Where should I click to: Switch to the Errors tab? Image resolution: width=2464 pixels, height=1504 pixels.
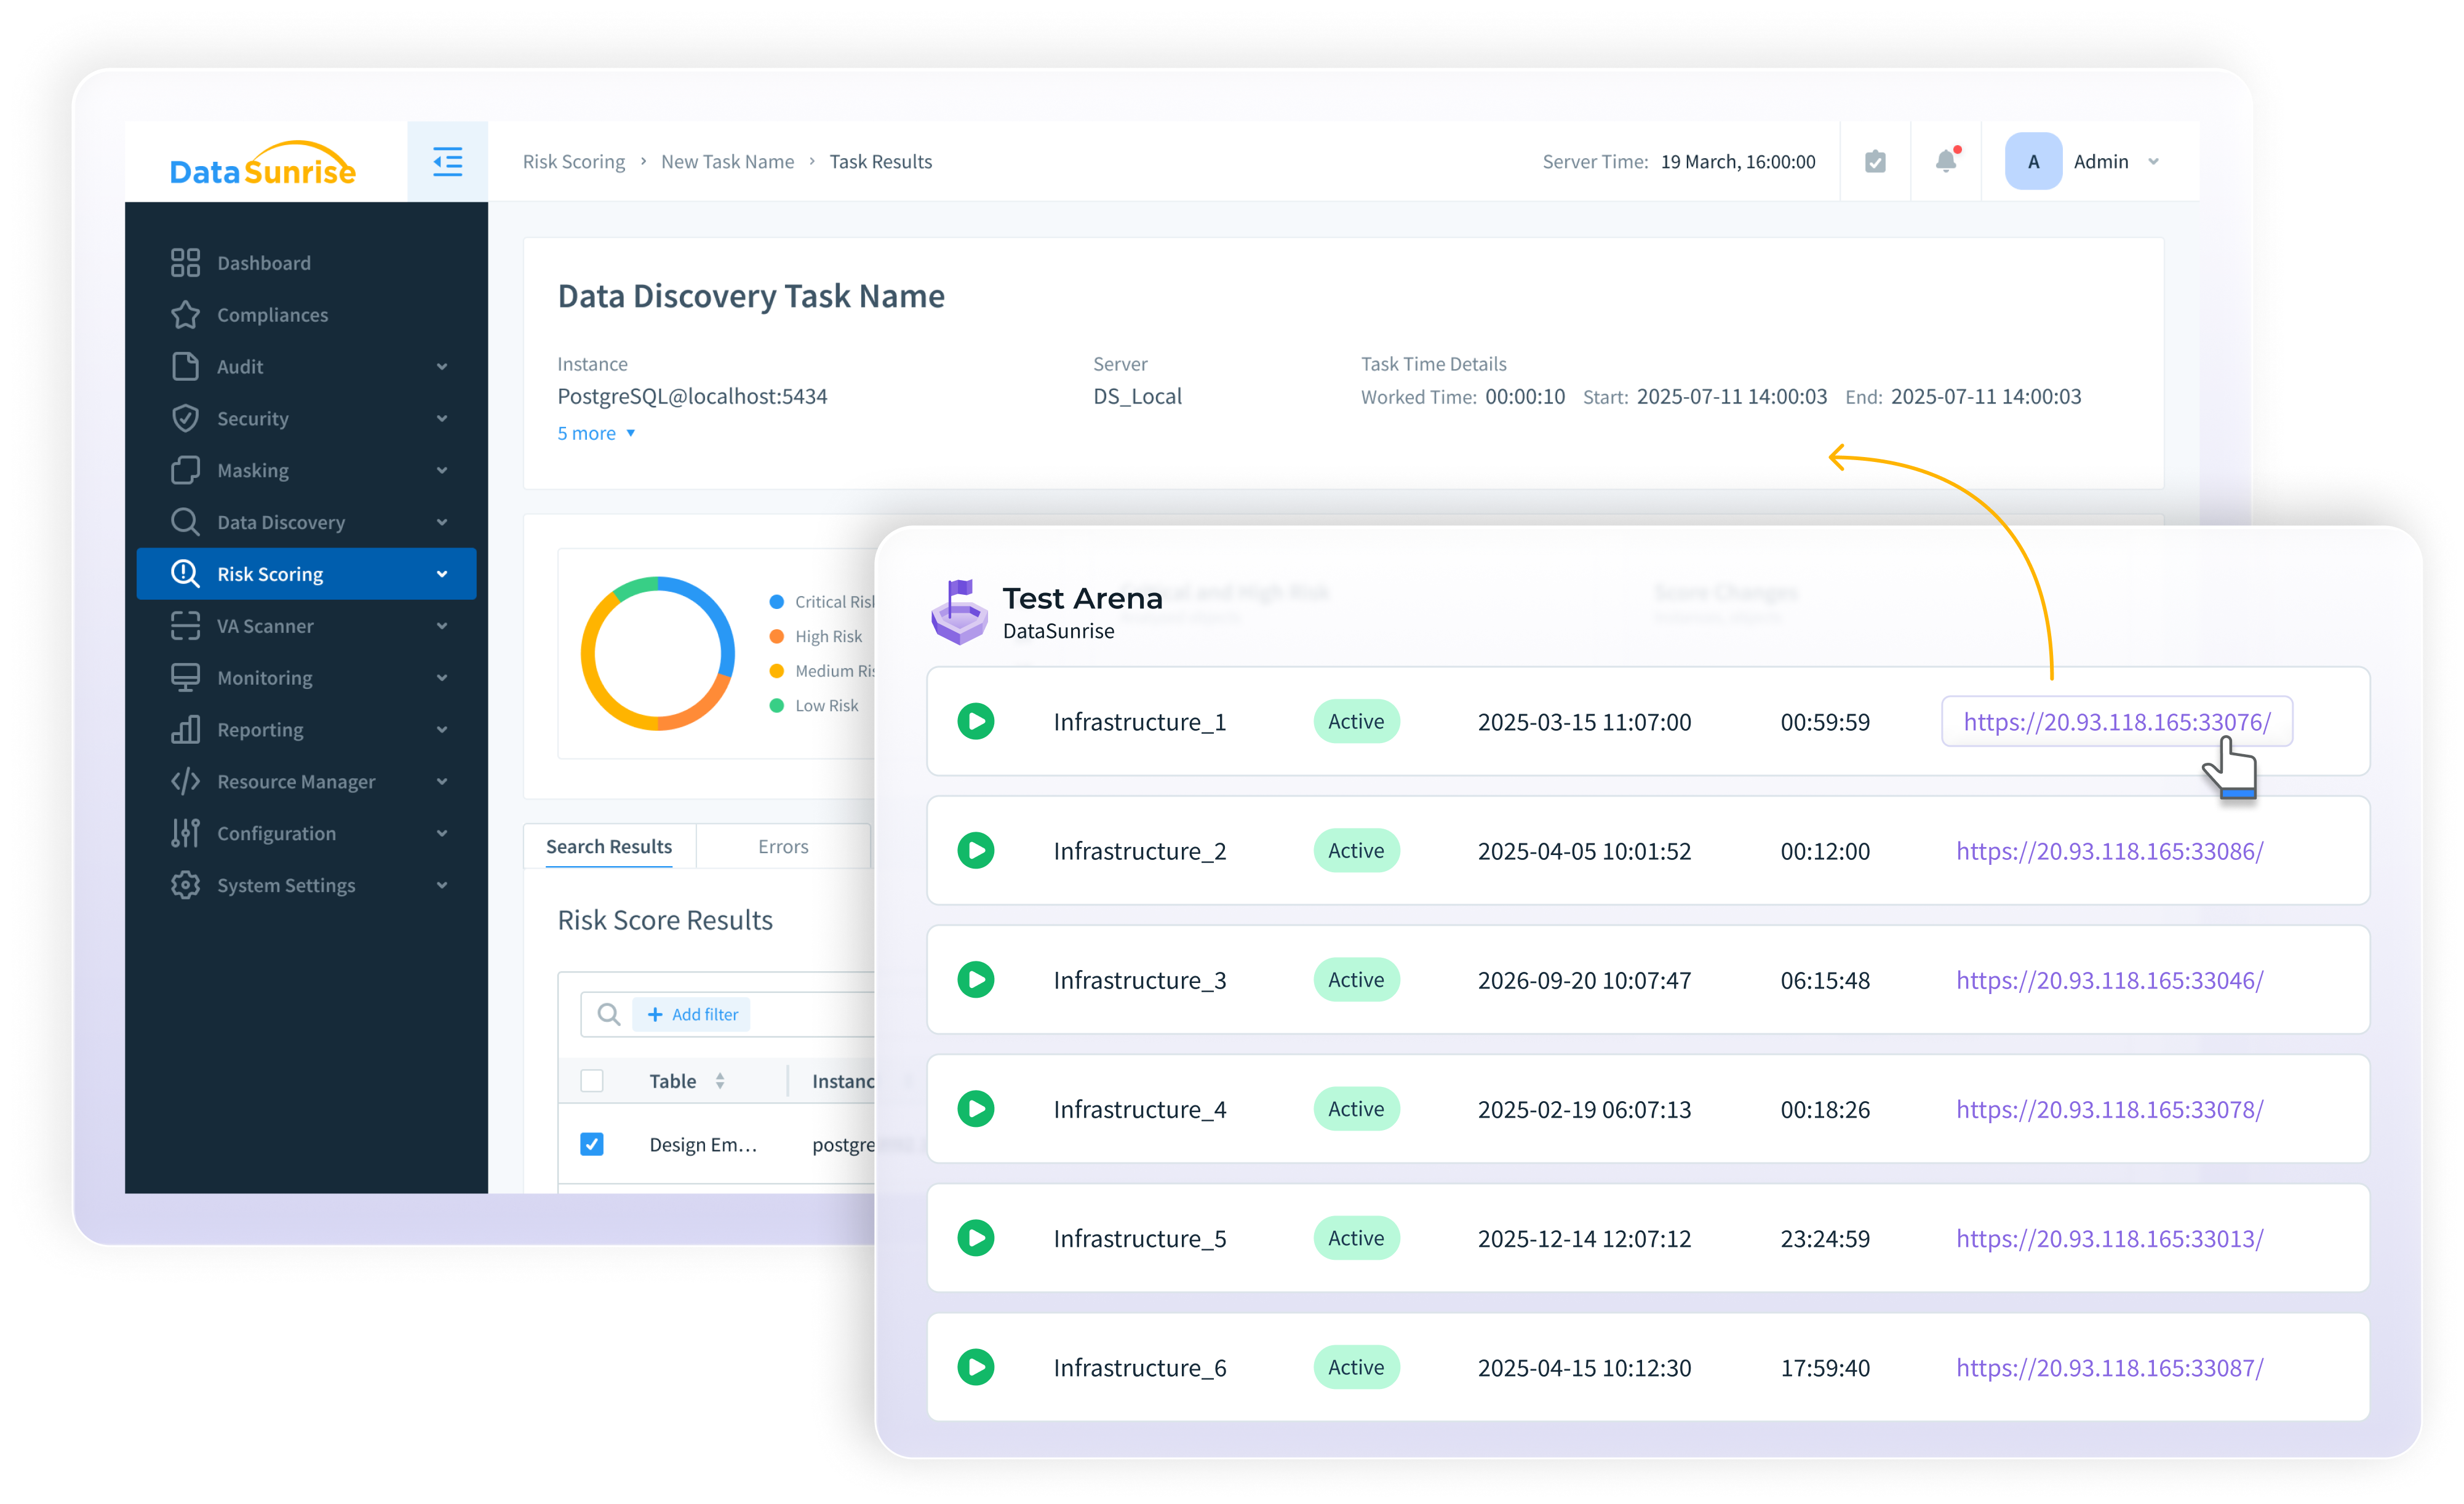(x=783, y=846)
